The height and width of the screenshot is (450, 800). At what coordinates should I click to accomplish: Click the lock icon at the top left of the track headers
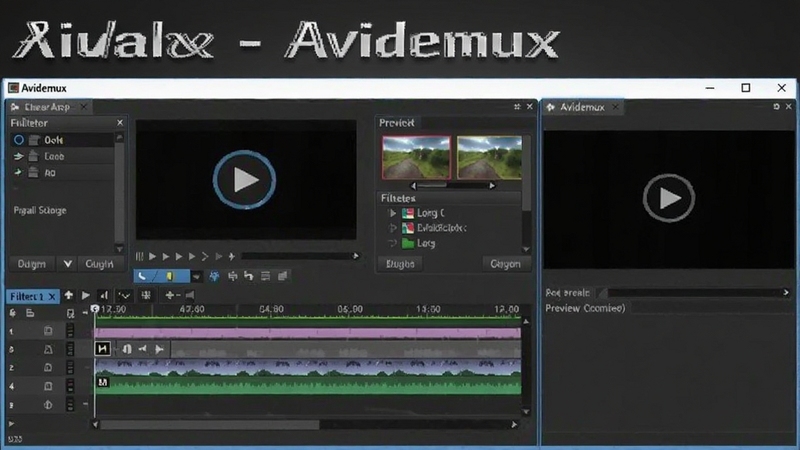[12, 313]
